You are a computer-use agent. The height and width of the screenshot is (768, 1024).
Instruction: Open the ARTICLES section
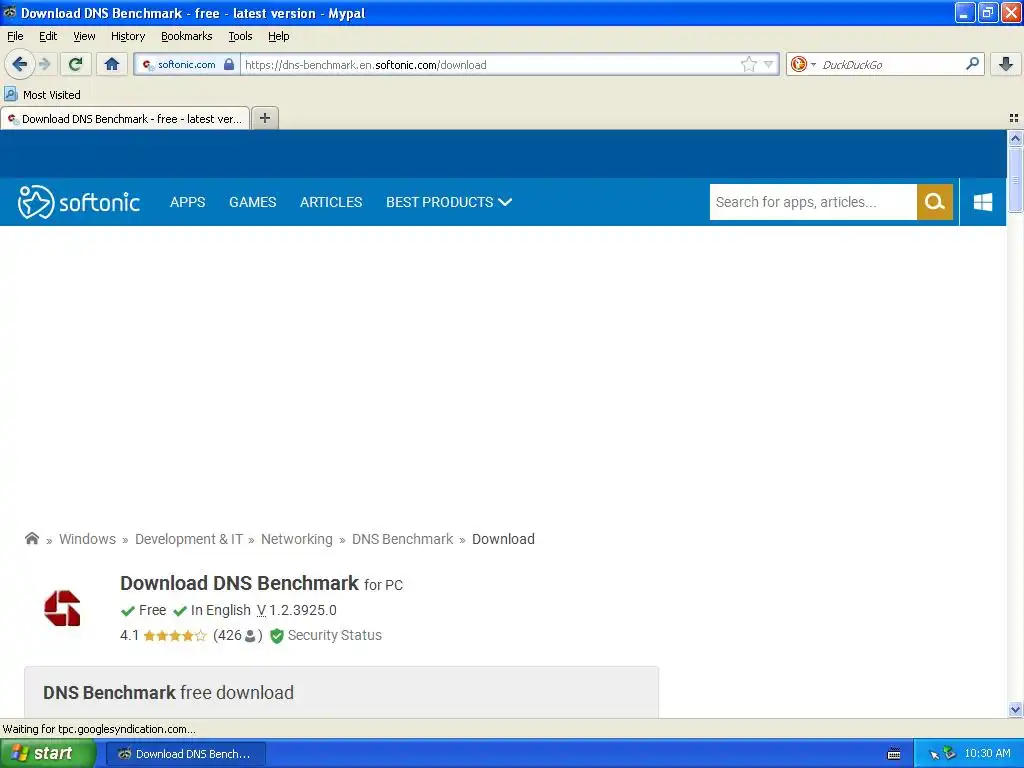click(330, 202)
